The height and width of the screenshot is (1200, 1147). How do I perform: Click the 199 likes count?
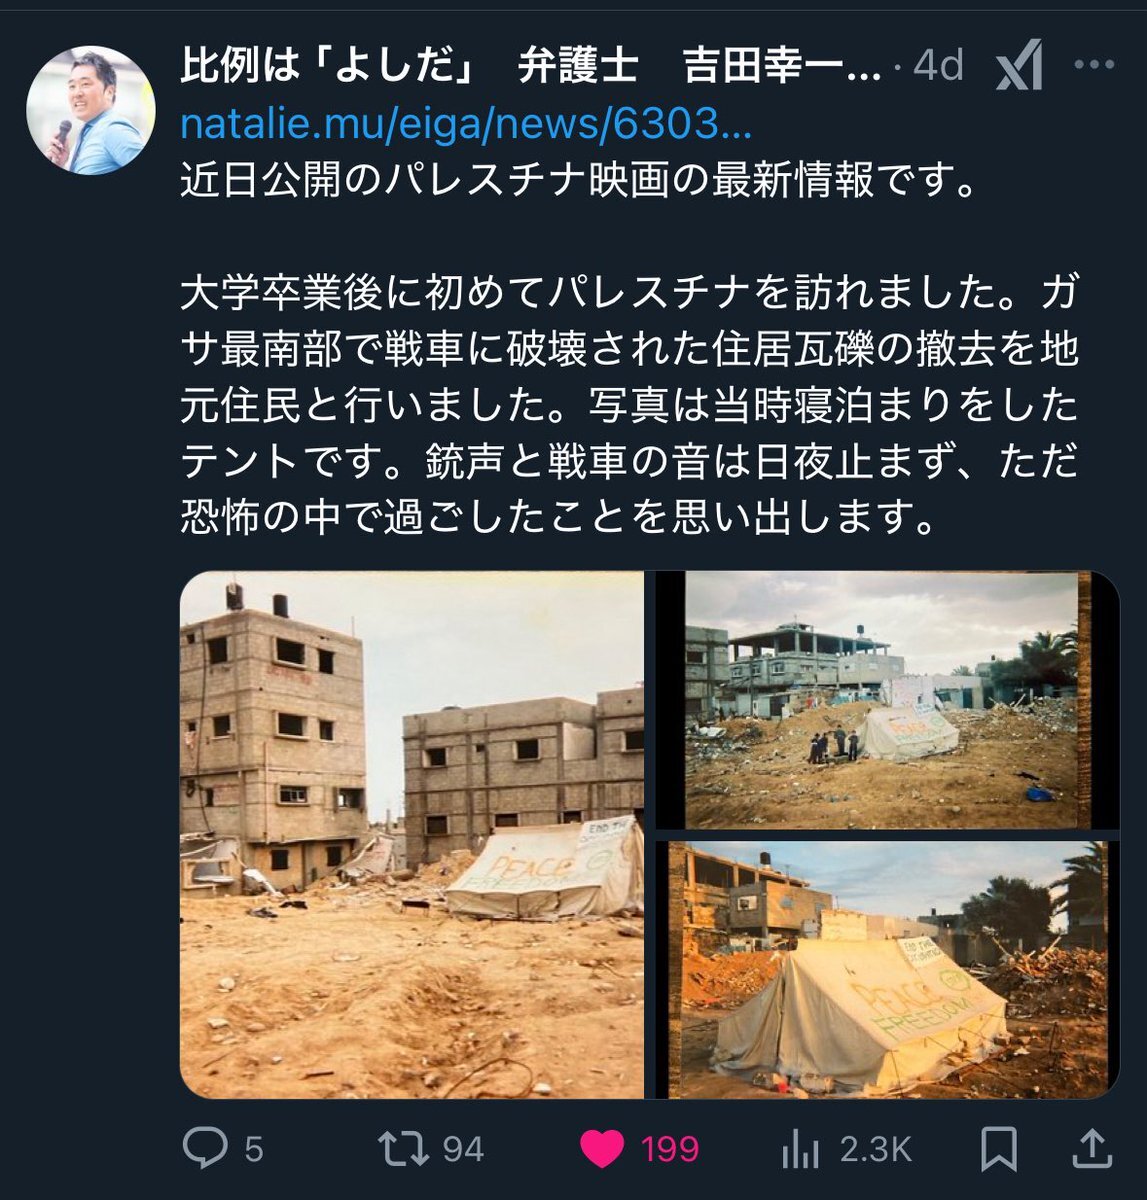click(670, 1149)
